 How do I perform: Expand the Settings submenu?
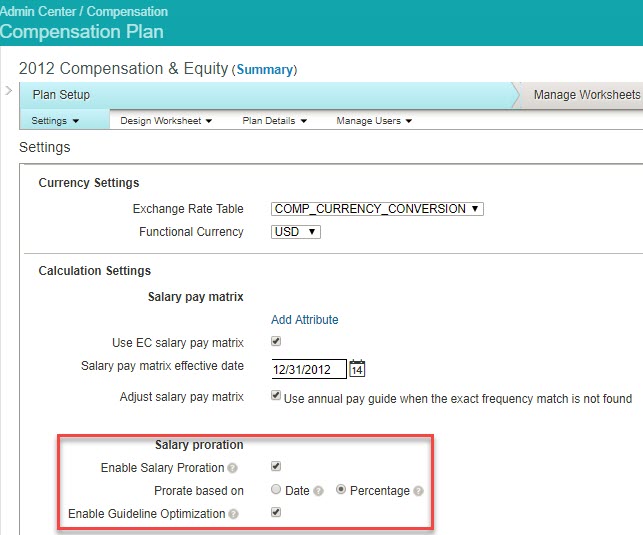pos(55,121)
